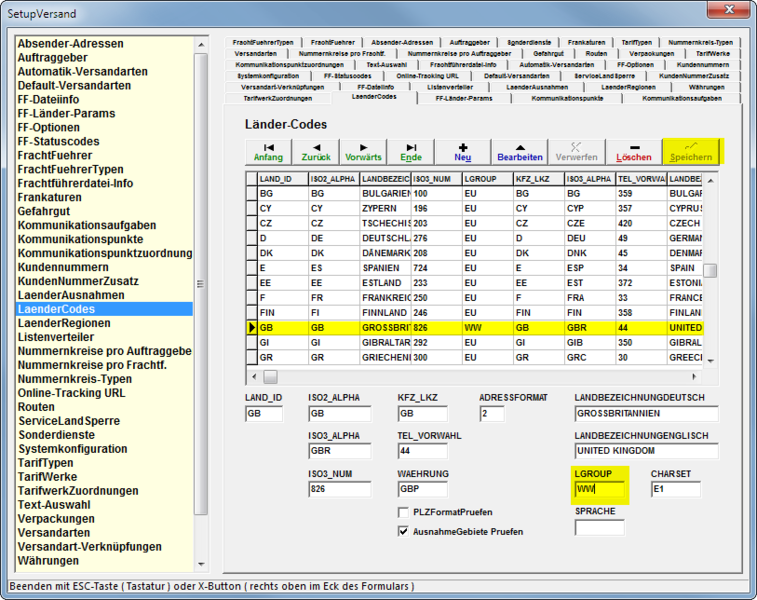Delete the record with Löschen
The image size is (757, 600).
(x=634, y=151)
